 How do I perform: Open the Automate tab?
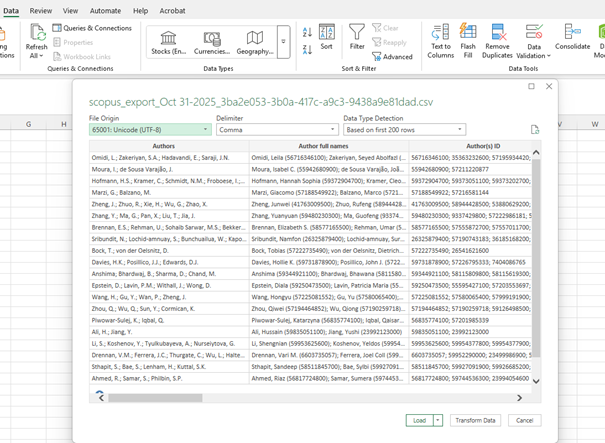click(x=105, y=10)
